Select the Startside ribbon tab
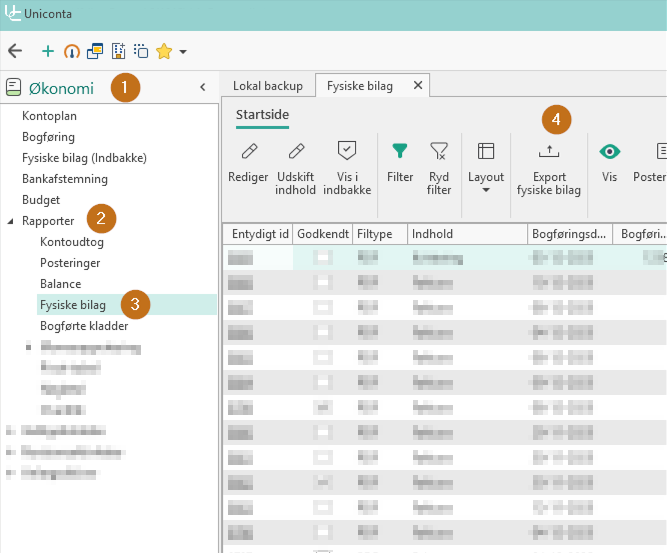The width and height of the screenshot is (667, 553). tap(262, 115)
